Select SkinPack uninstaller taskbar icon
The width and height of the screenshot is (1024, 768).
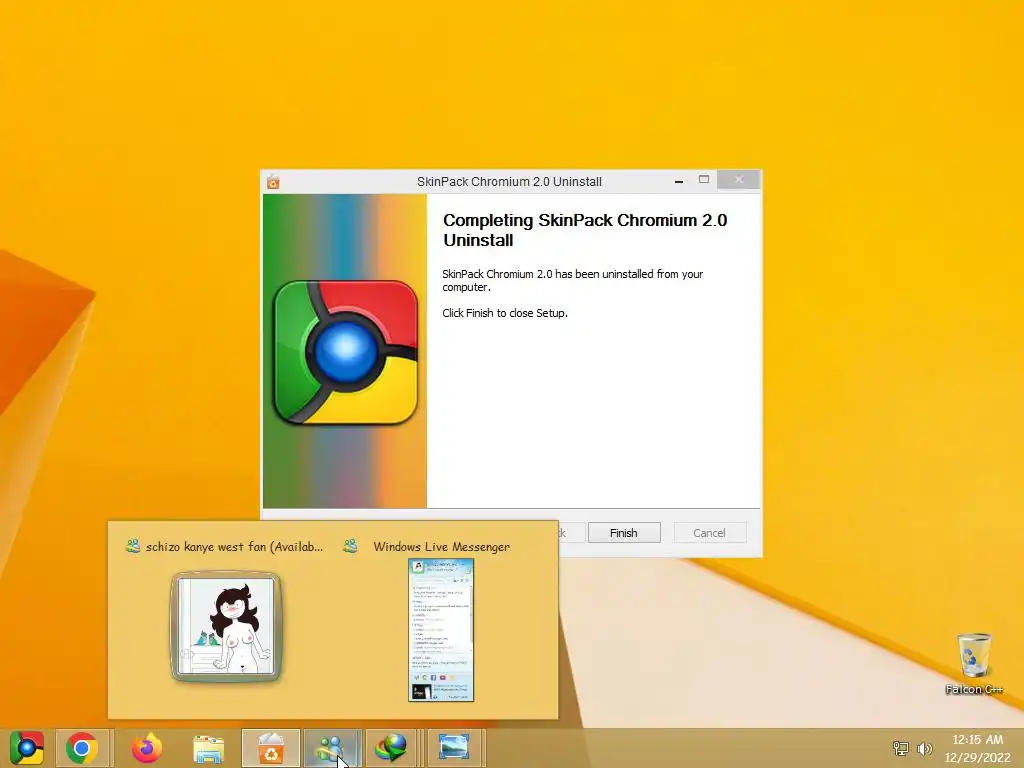(270, 748)
